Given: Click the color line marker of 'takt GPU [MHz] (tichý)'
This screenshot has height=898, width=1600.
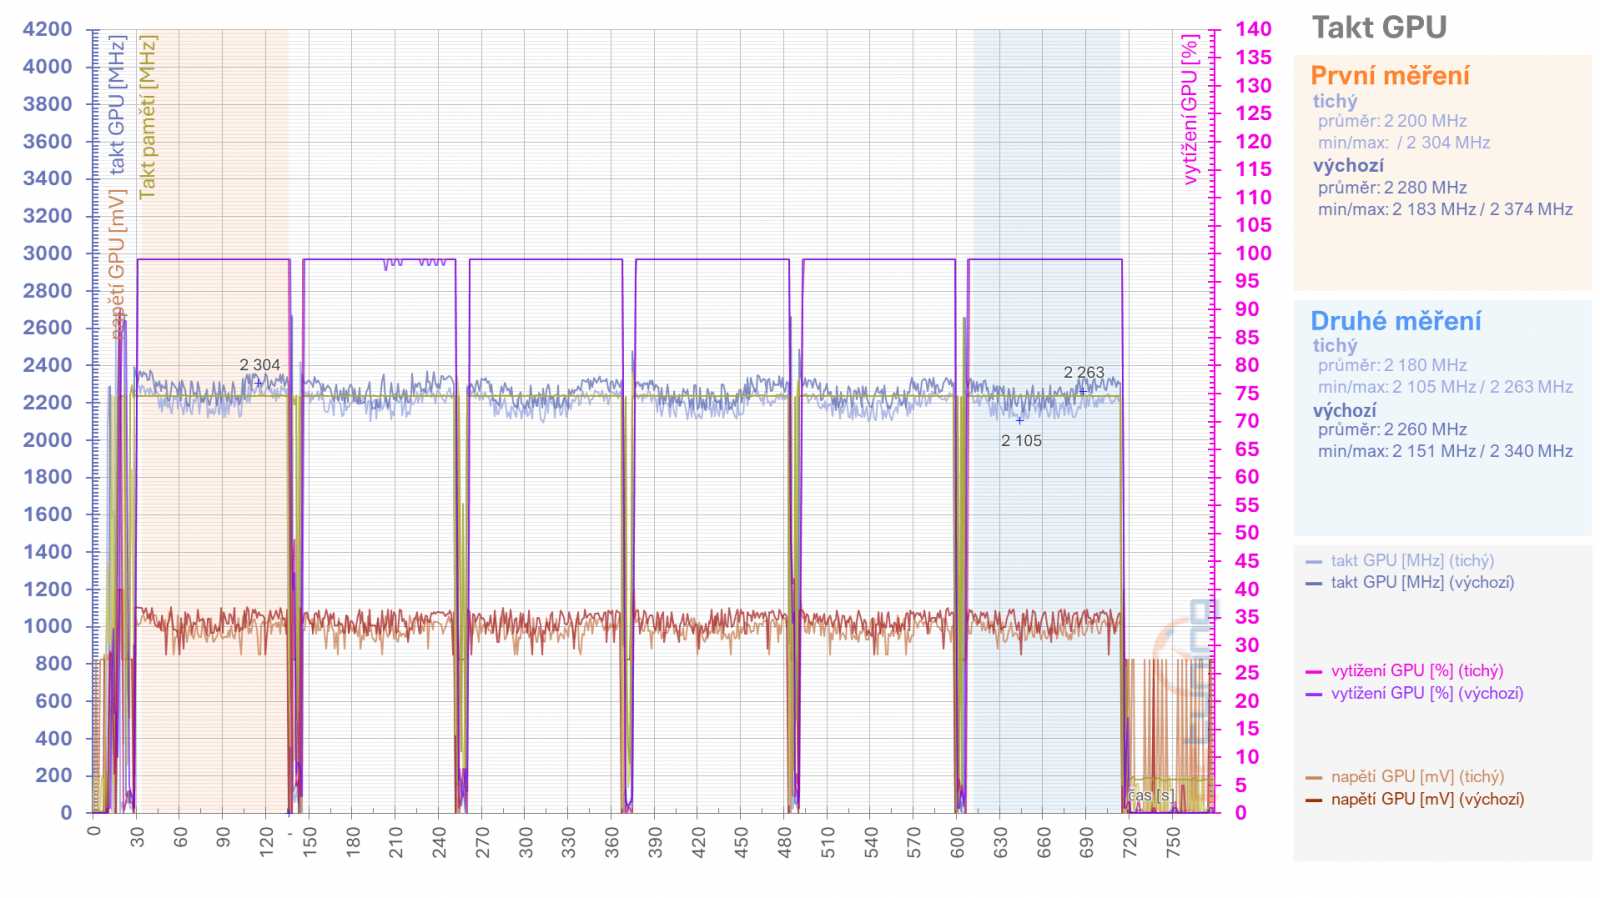Looking at the screenshot, I should 1314,562.
